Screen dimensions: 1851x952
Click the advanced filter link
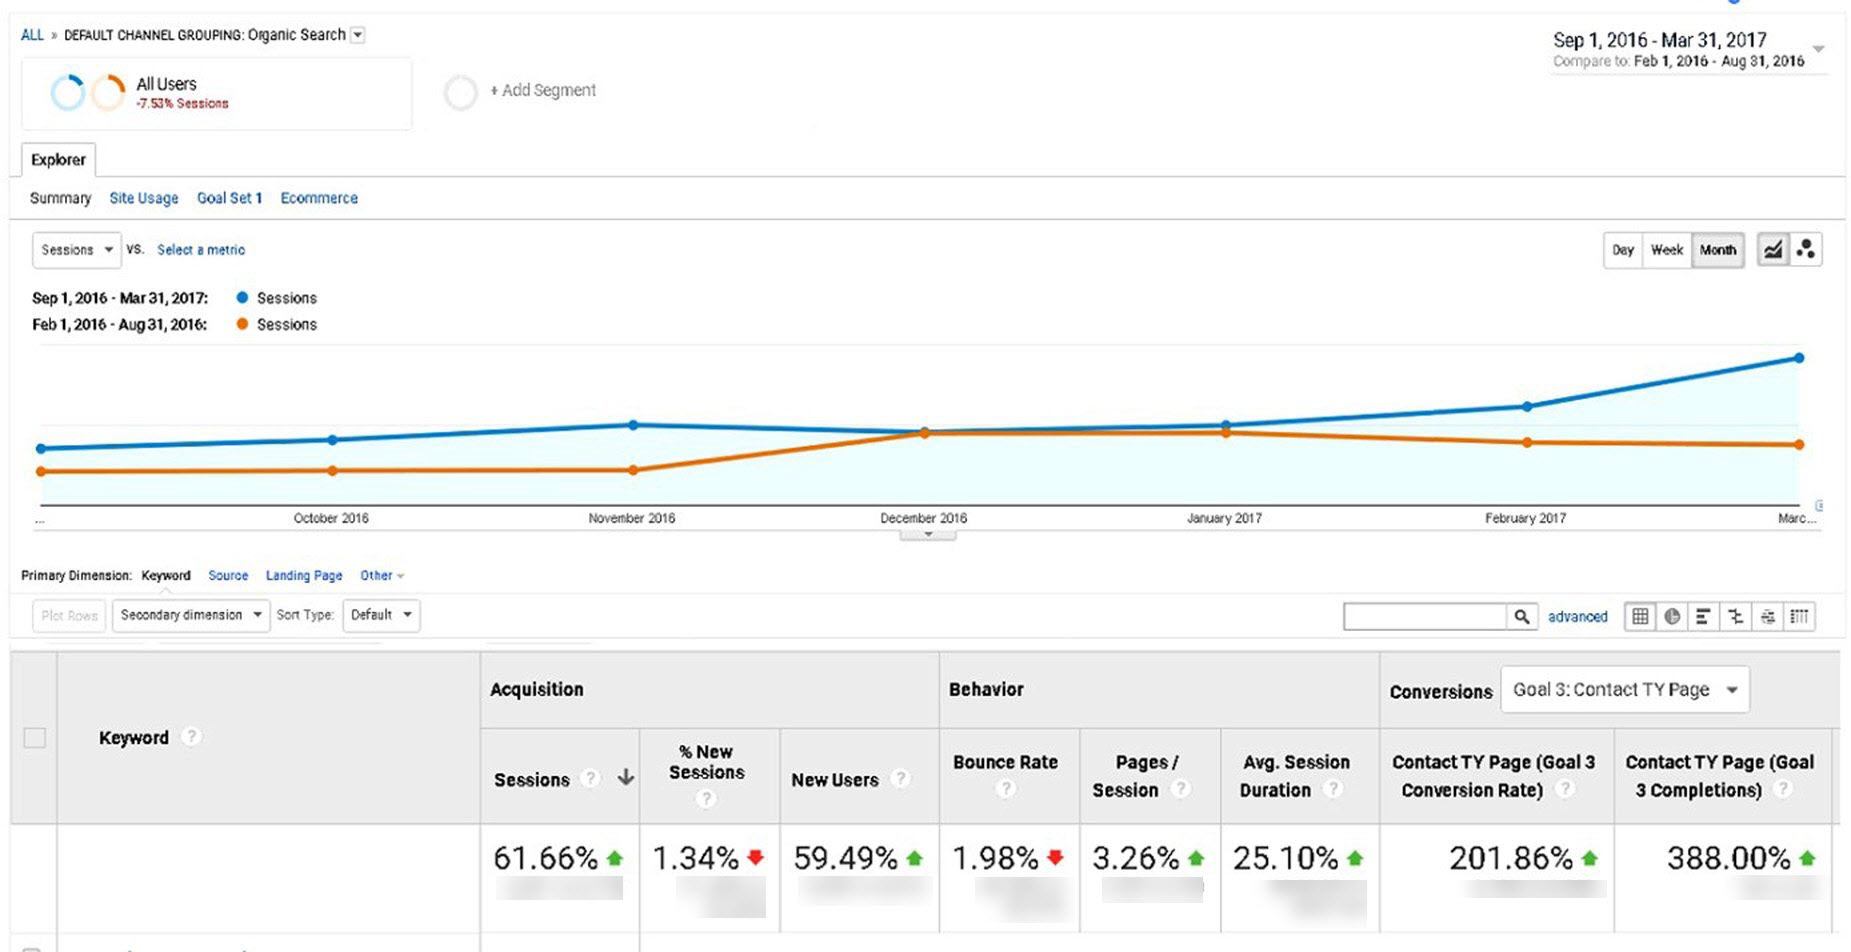pos(1577,617)
